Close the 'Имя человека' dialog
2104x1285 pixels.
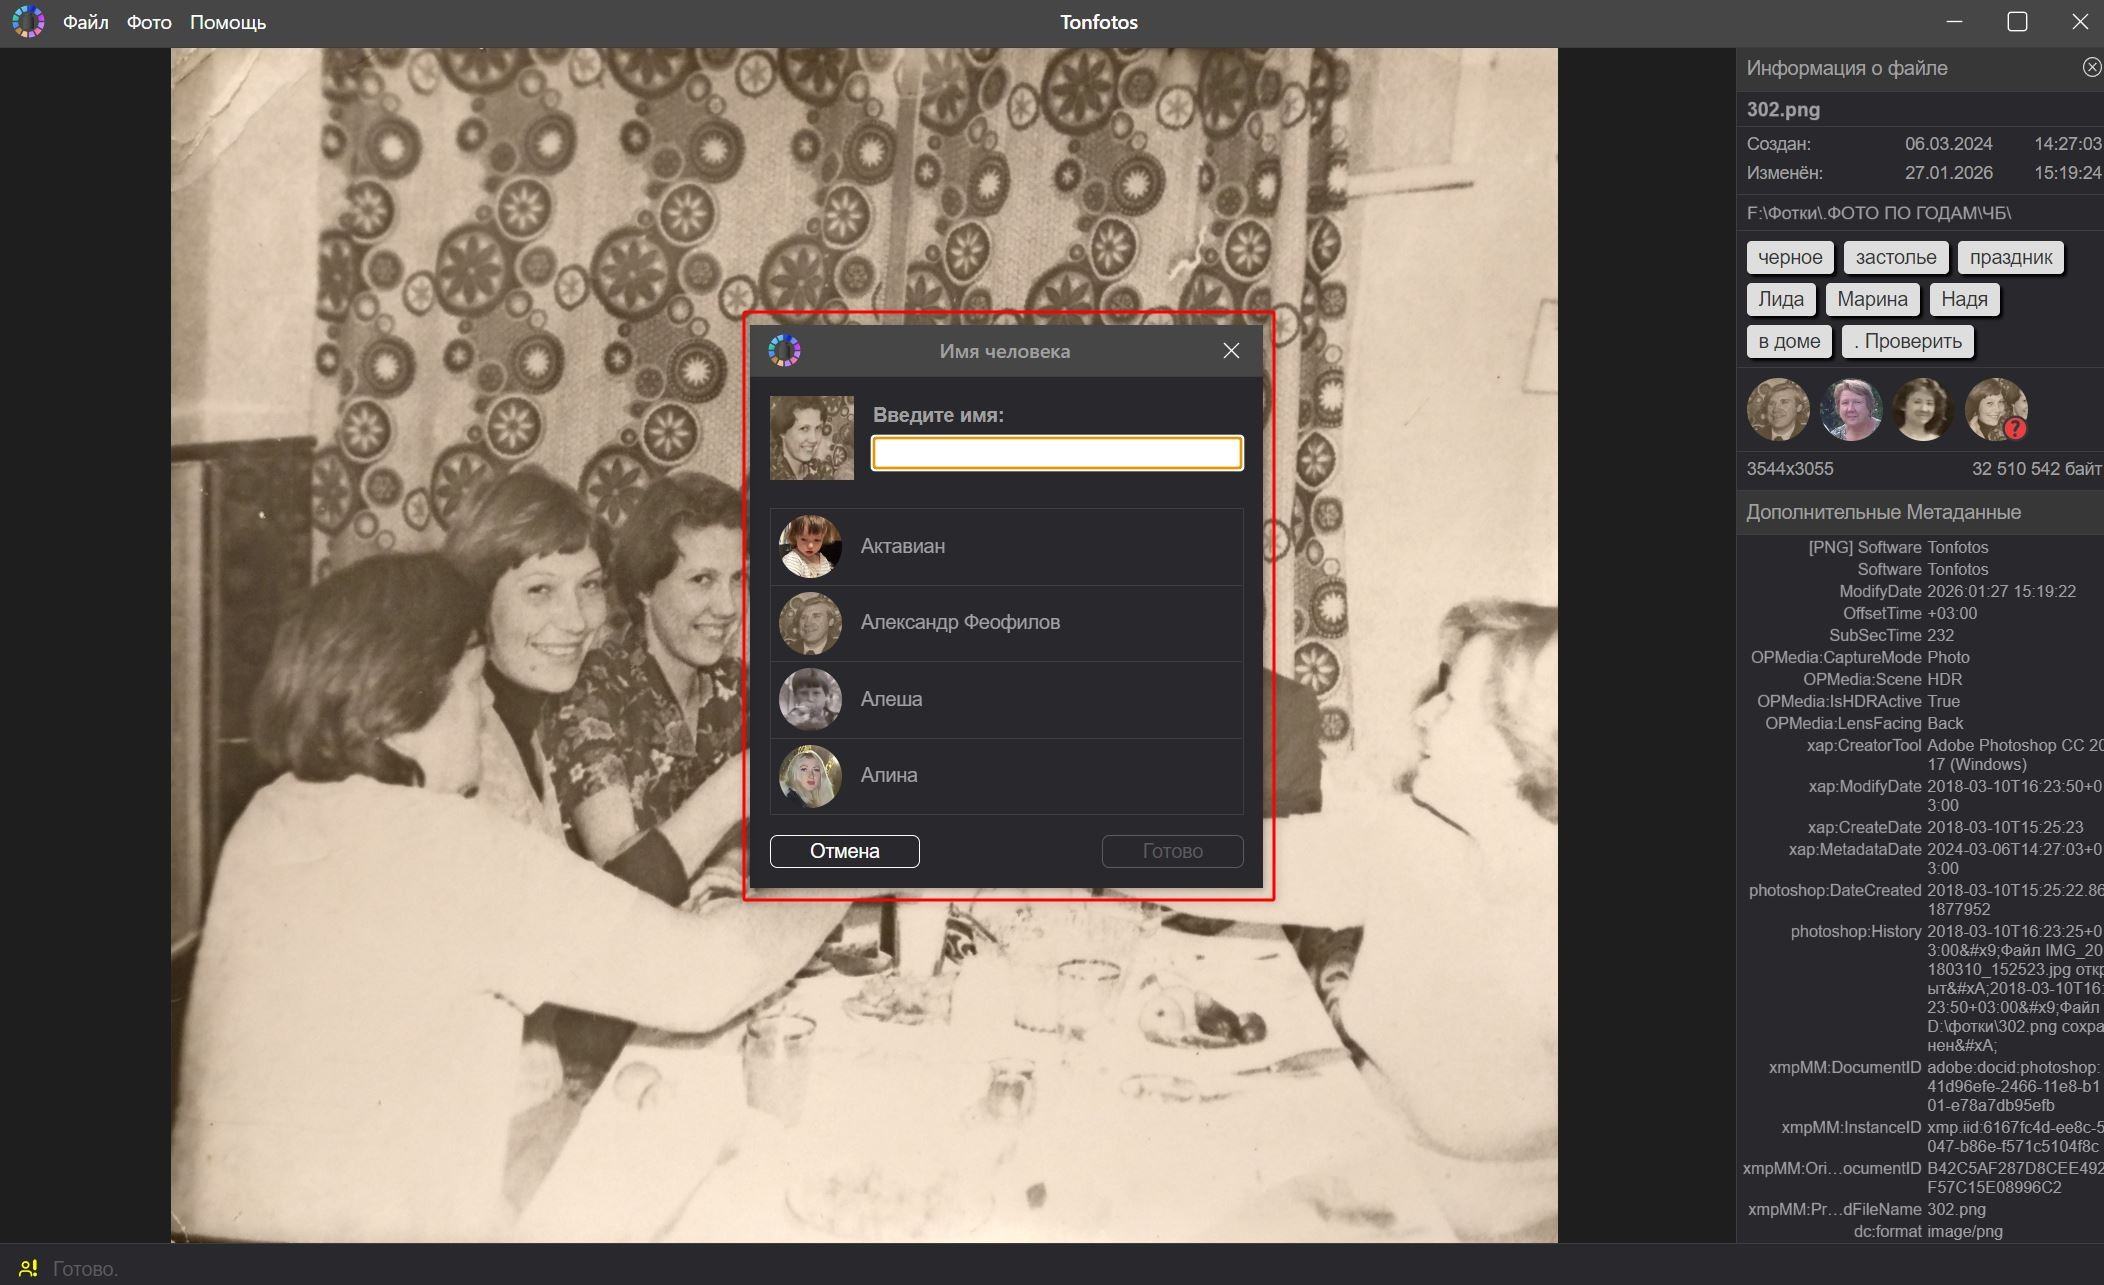tap(1231, 351)
